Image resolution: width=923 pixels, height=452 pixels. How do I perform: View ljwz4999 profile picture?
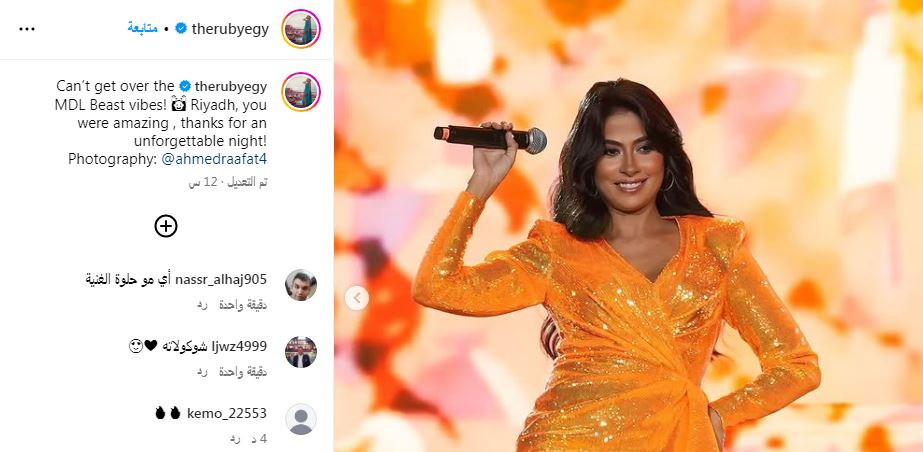[301, 352]
